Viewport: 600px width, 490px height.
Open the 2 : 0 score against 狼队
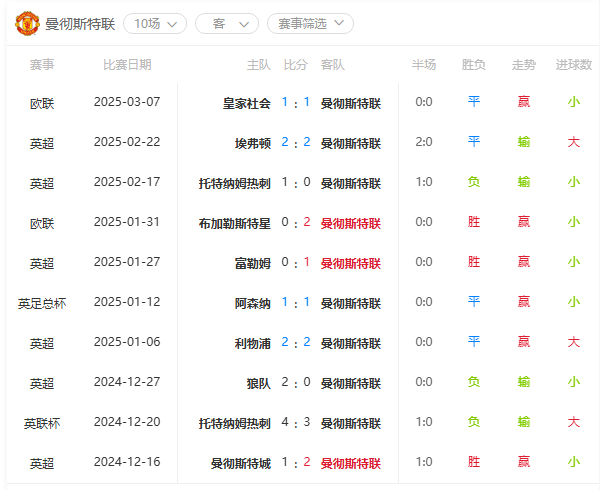tap(296, 382)
